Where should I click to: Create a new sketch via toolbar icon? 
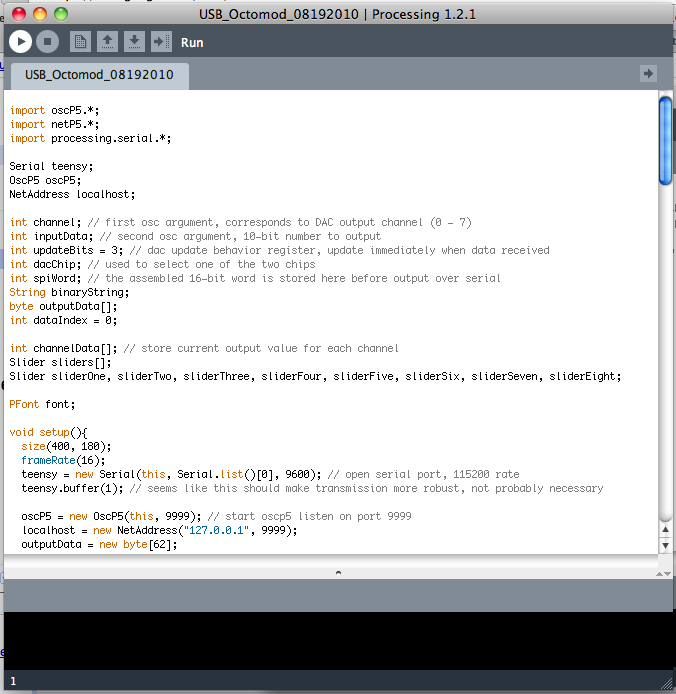click(81, 42)
